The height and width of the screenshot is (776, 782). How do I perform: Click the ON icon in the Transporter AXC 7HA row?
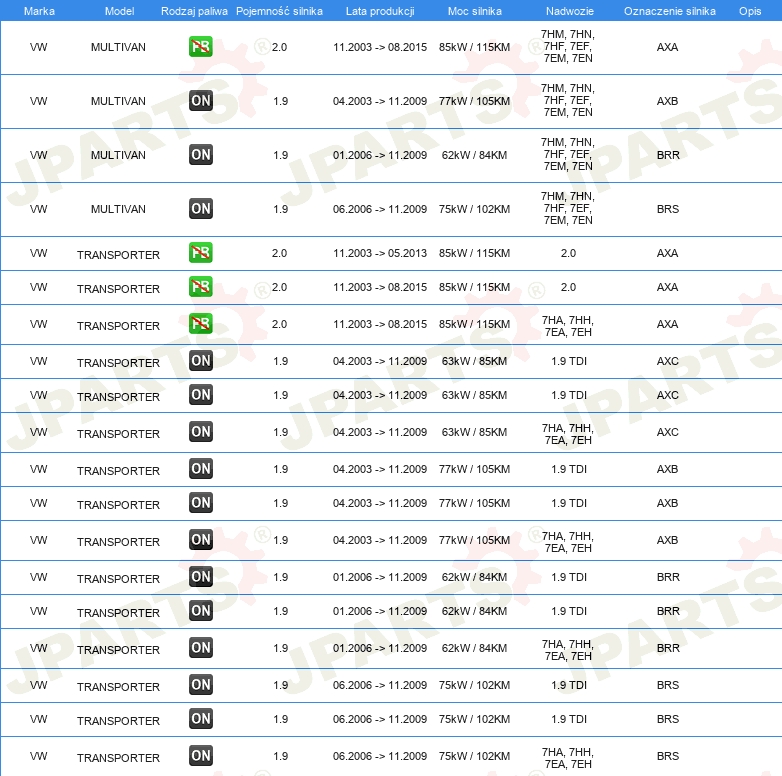tap(201, 432)
